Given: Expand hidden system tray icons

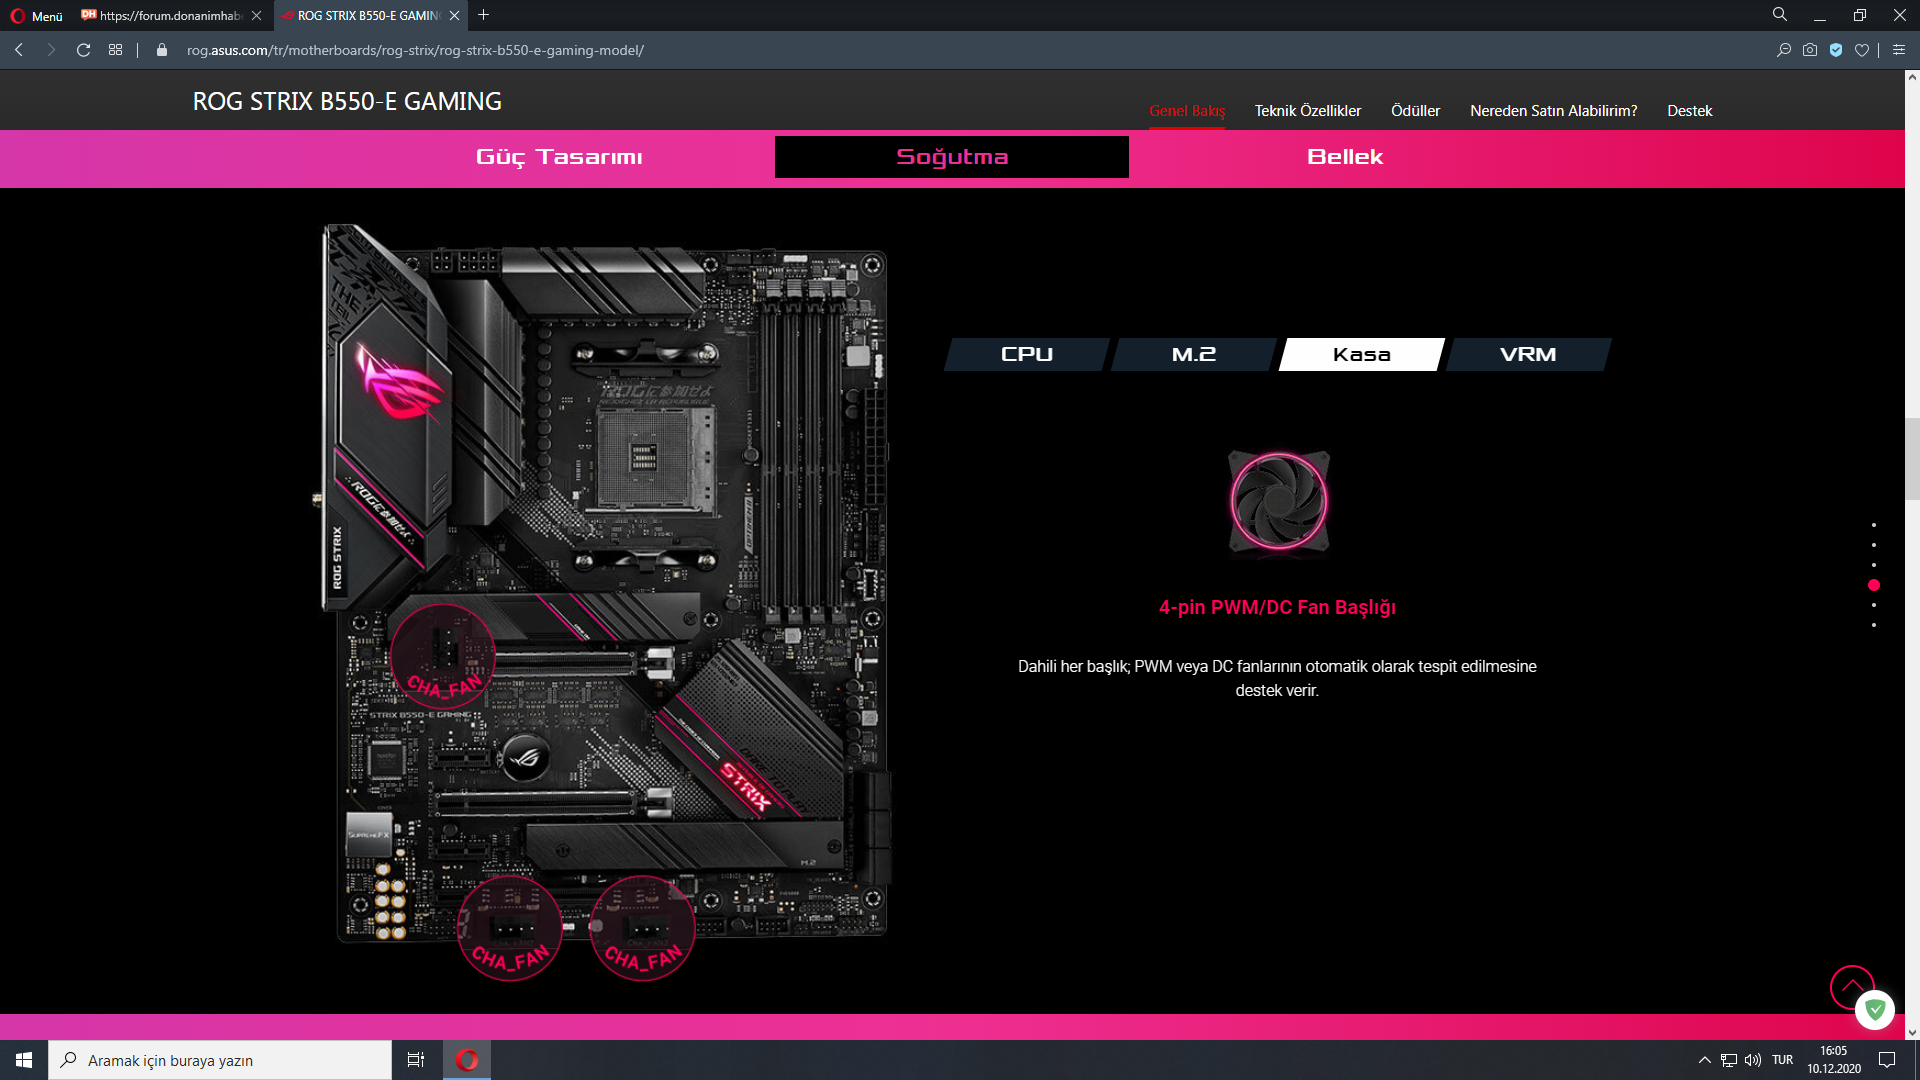Looking at the screenshot, I should click(1704, 1060).
